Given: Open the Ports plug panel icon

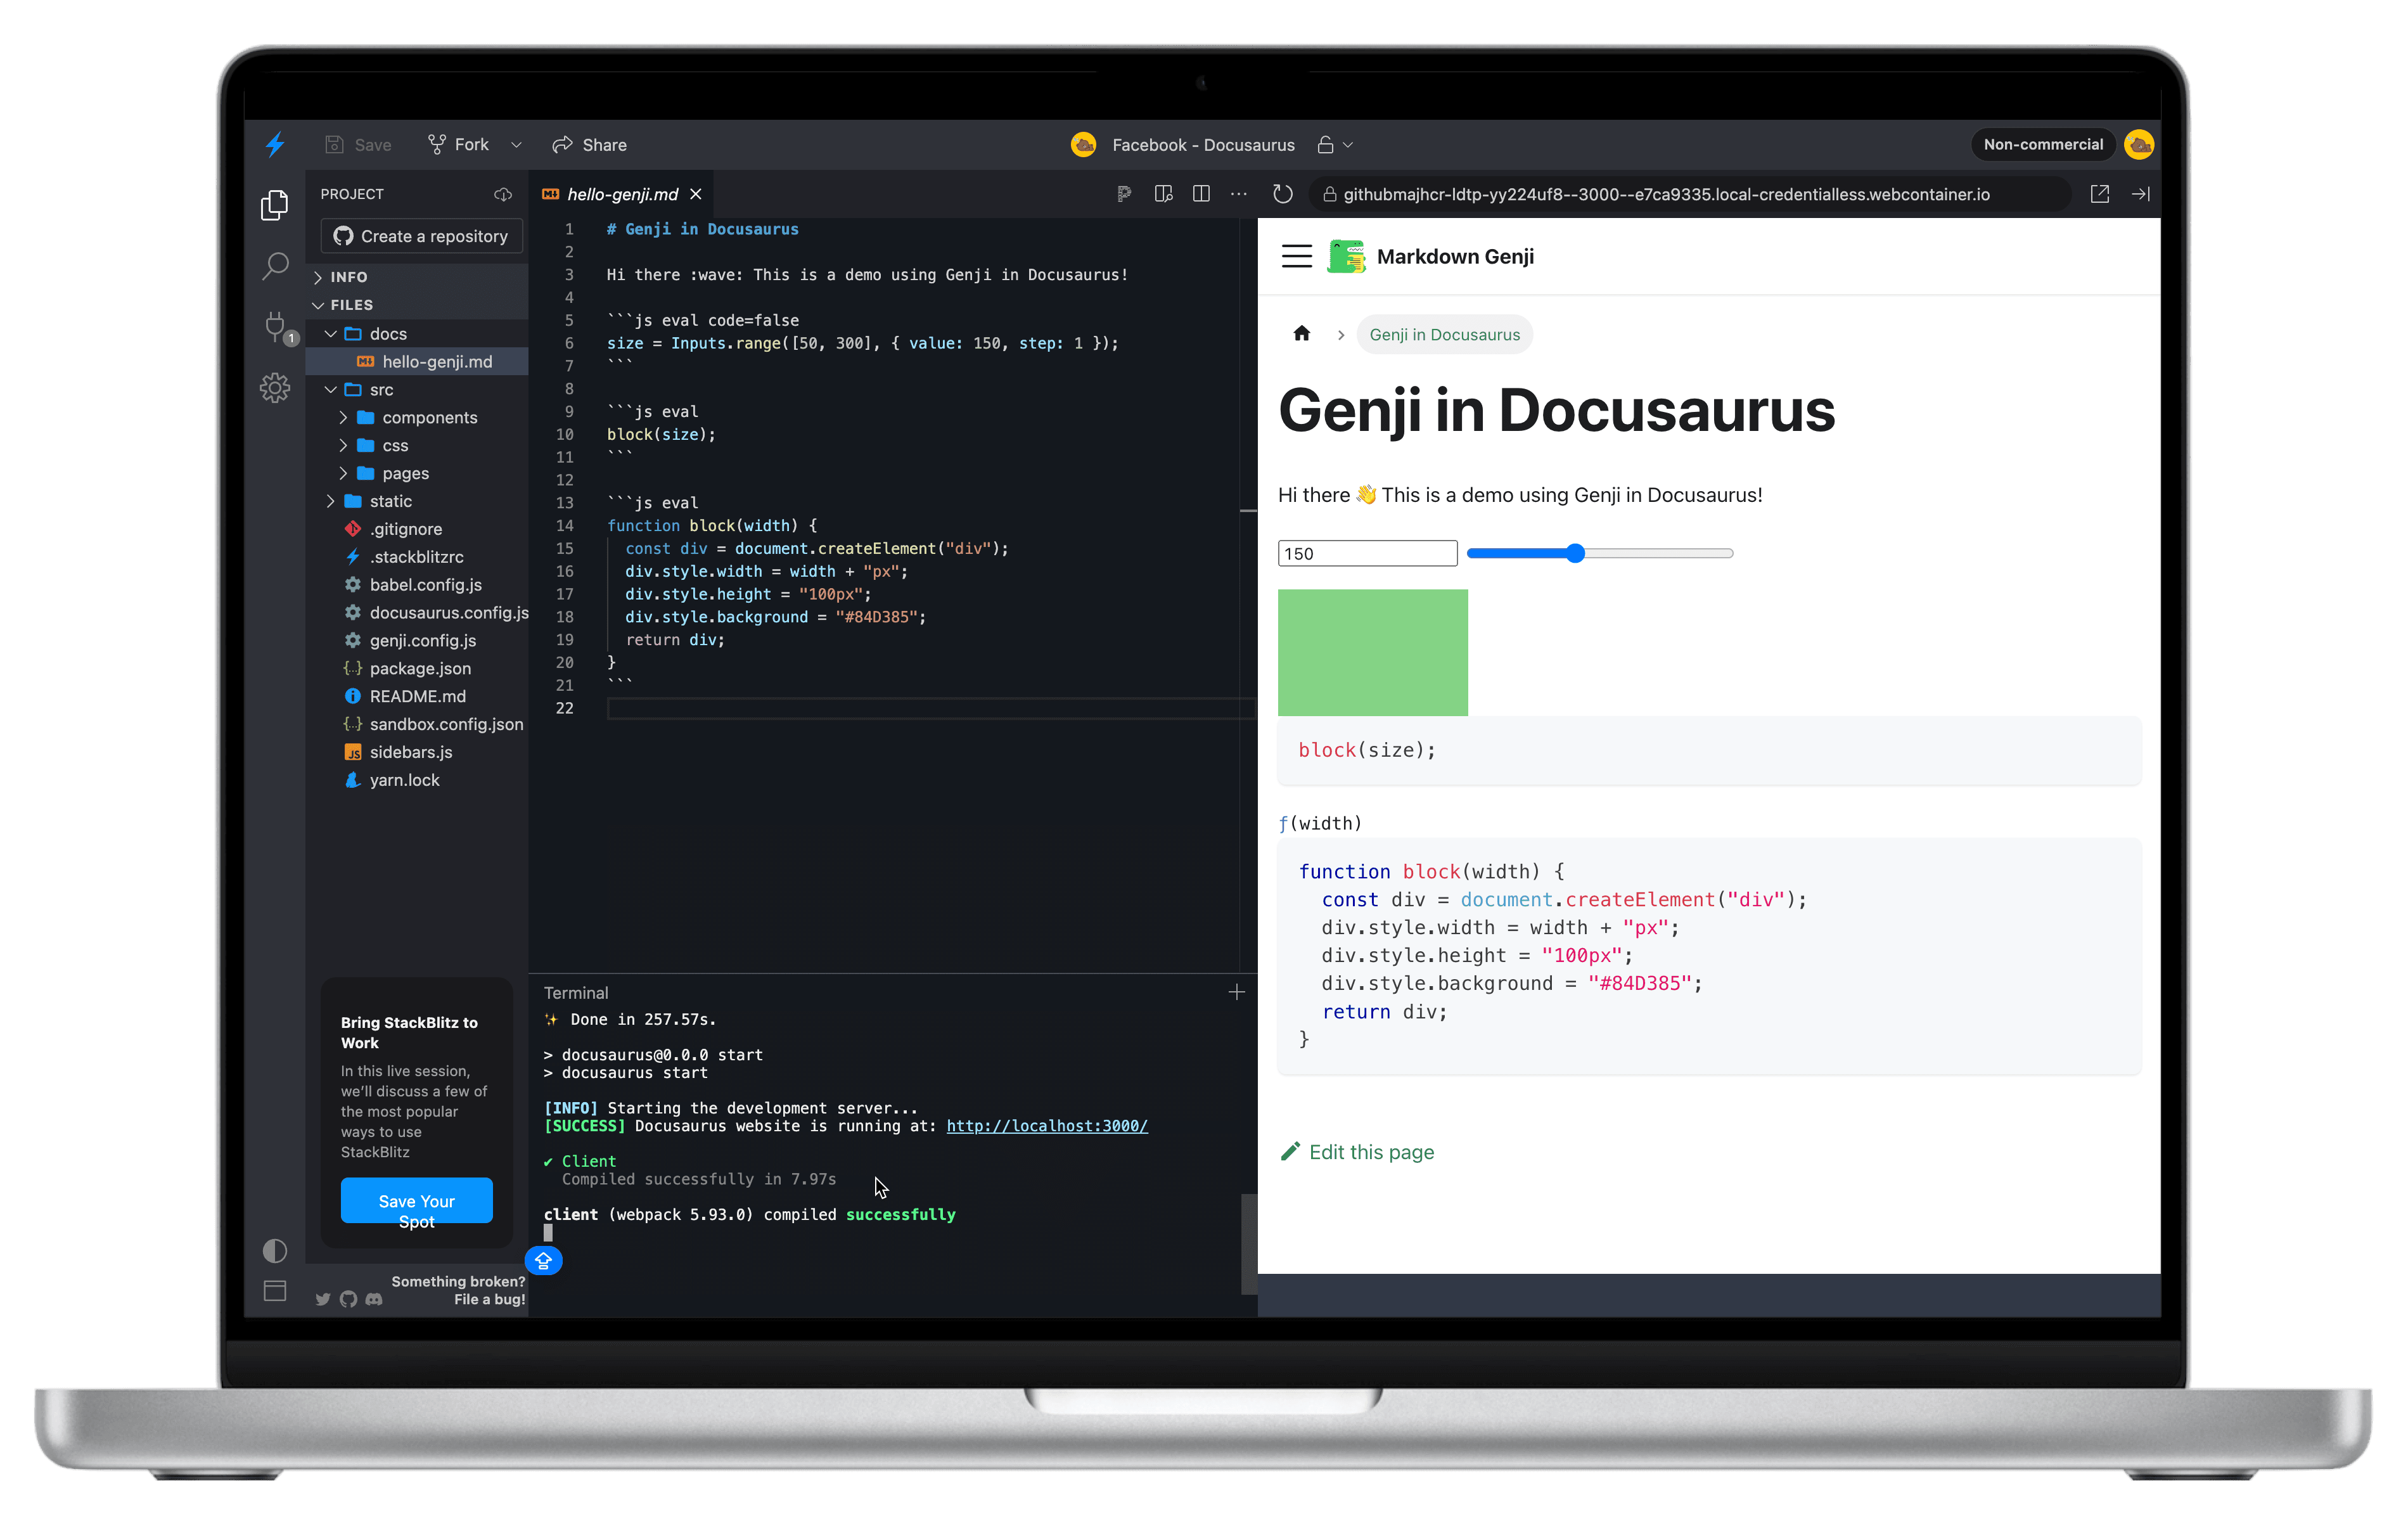Looking at the screenshot, I should pos(275,326).
